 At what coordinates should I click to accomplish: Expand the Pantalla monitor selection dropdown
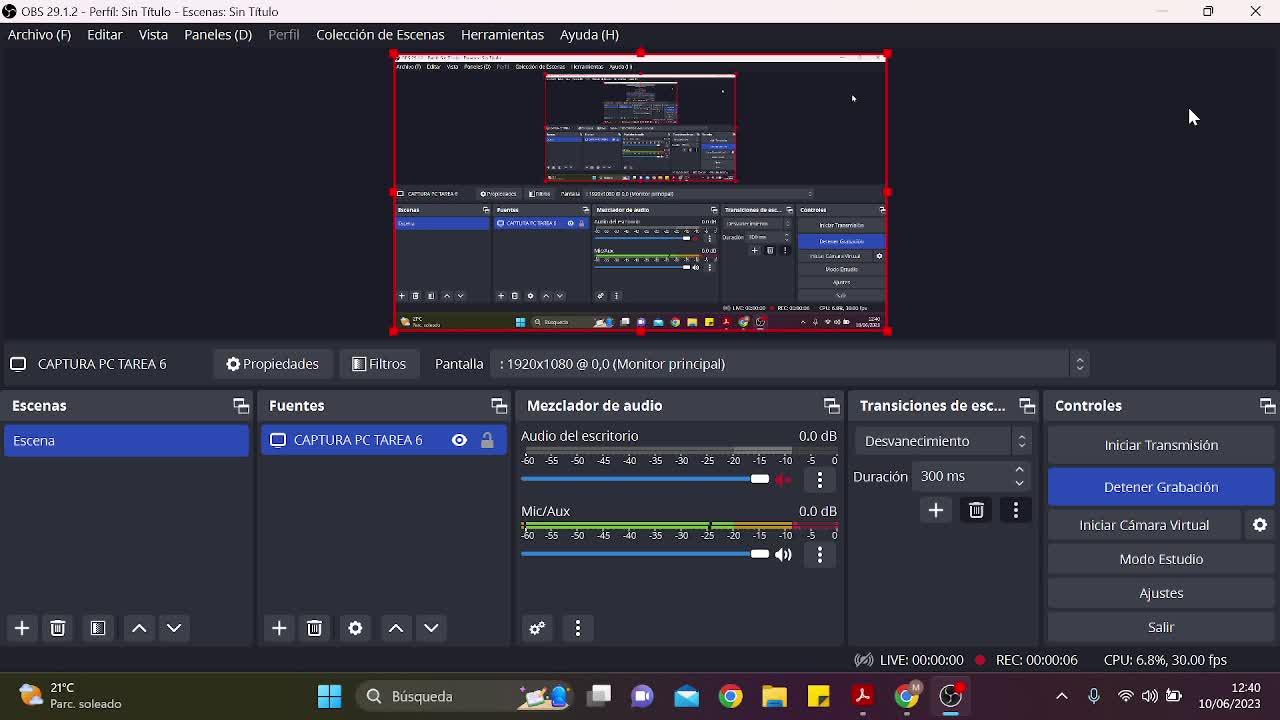[1079, 364]
